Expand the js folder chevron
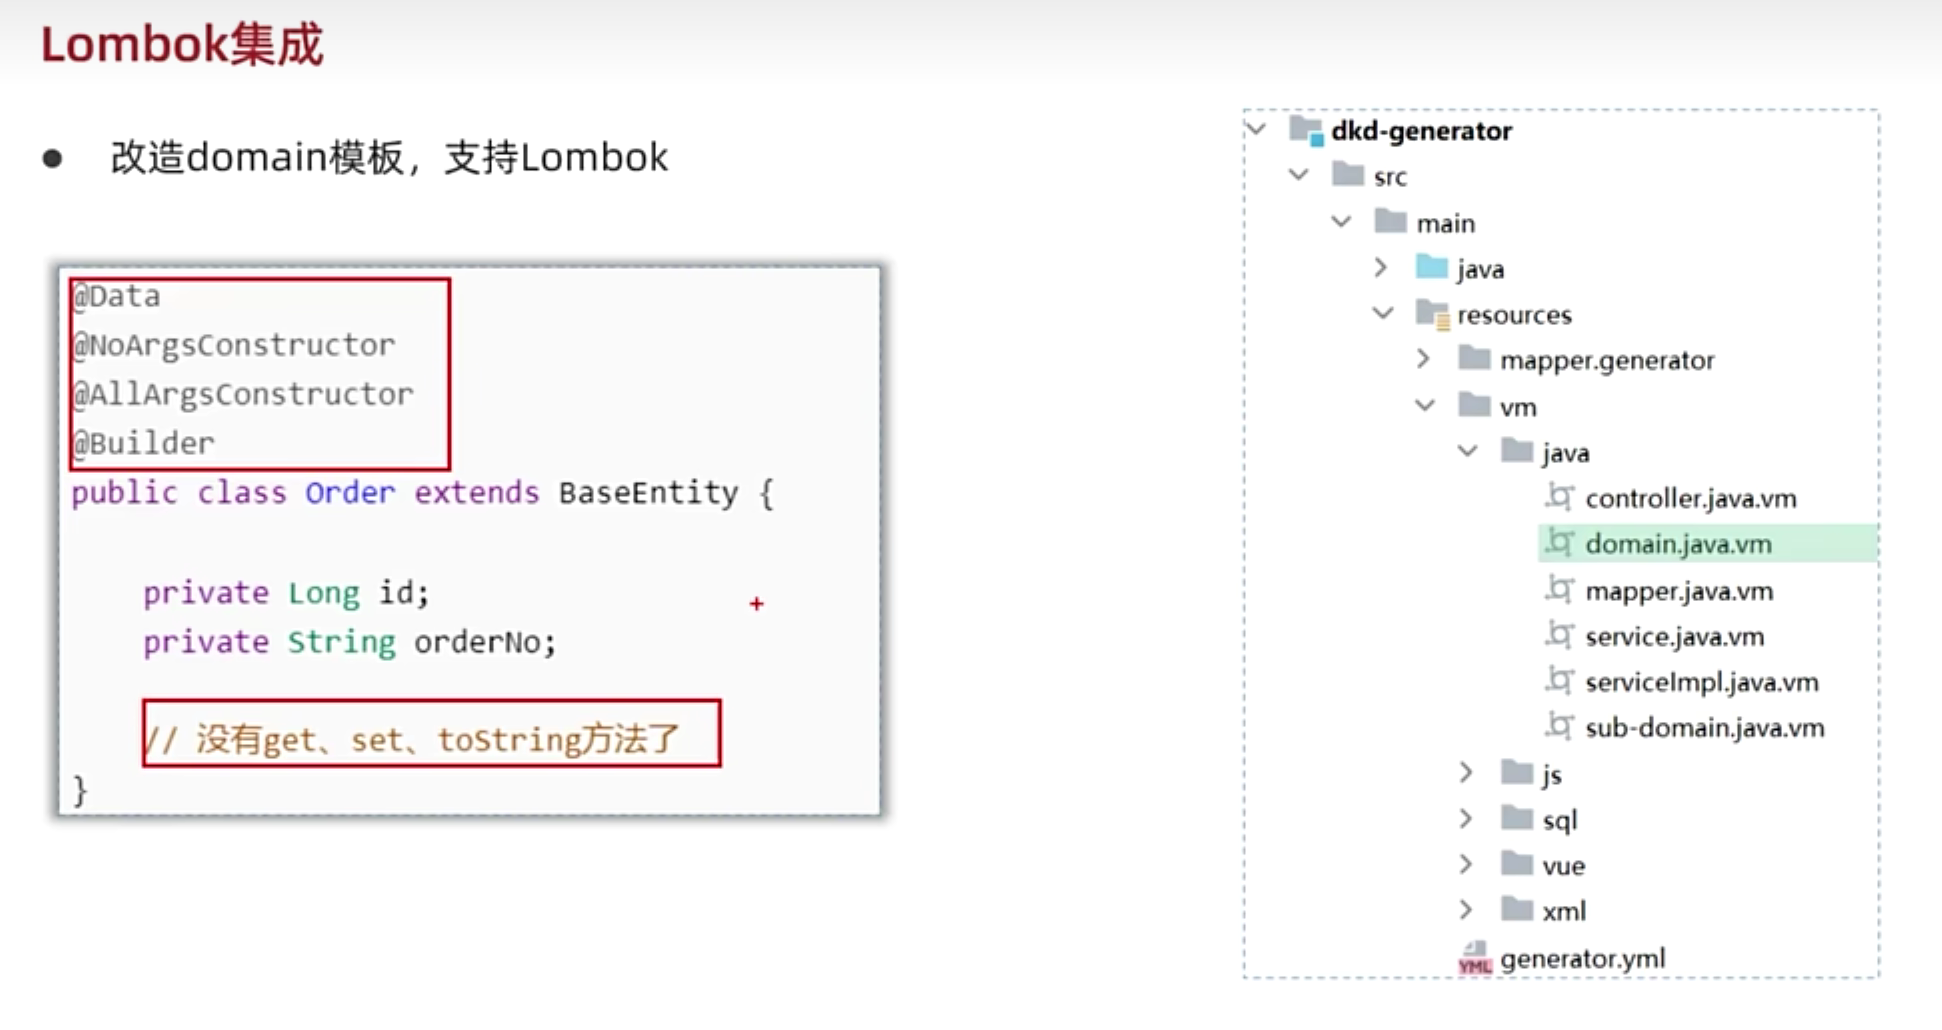 coord(1466,772)
